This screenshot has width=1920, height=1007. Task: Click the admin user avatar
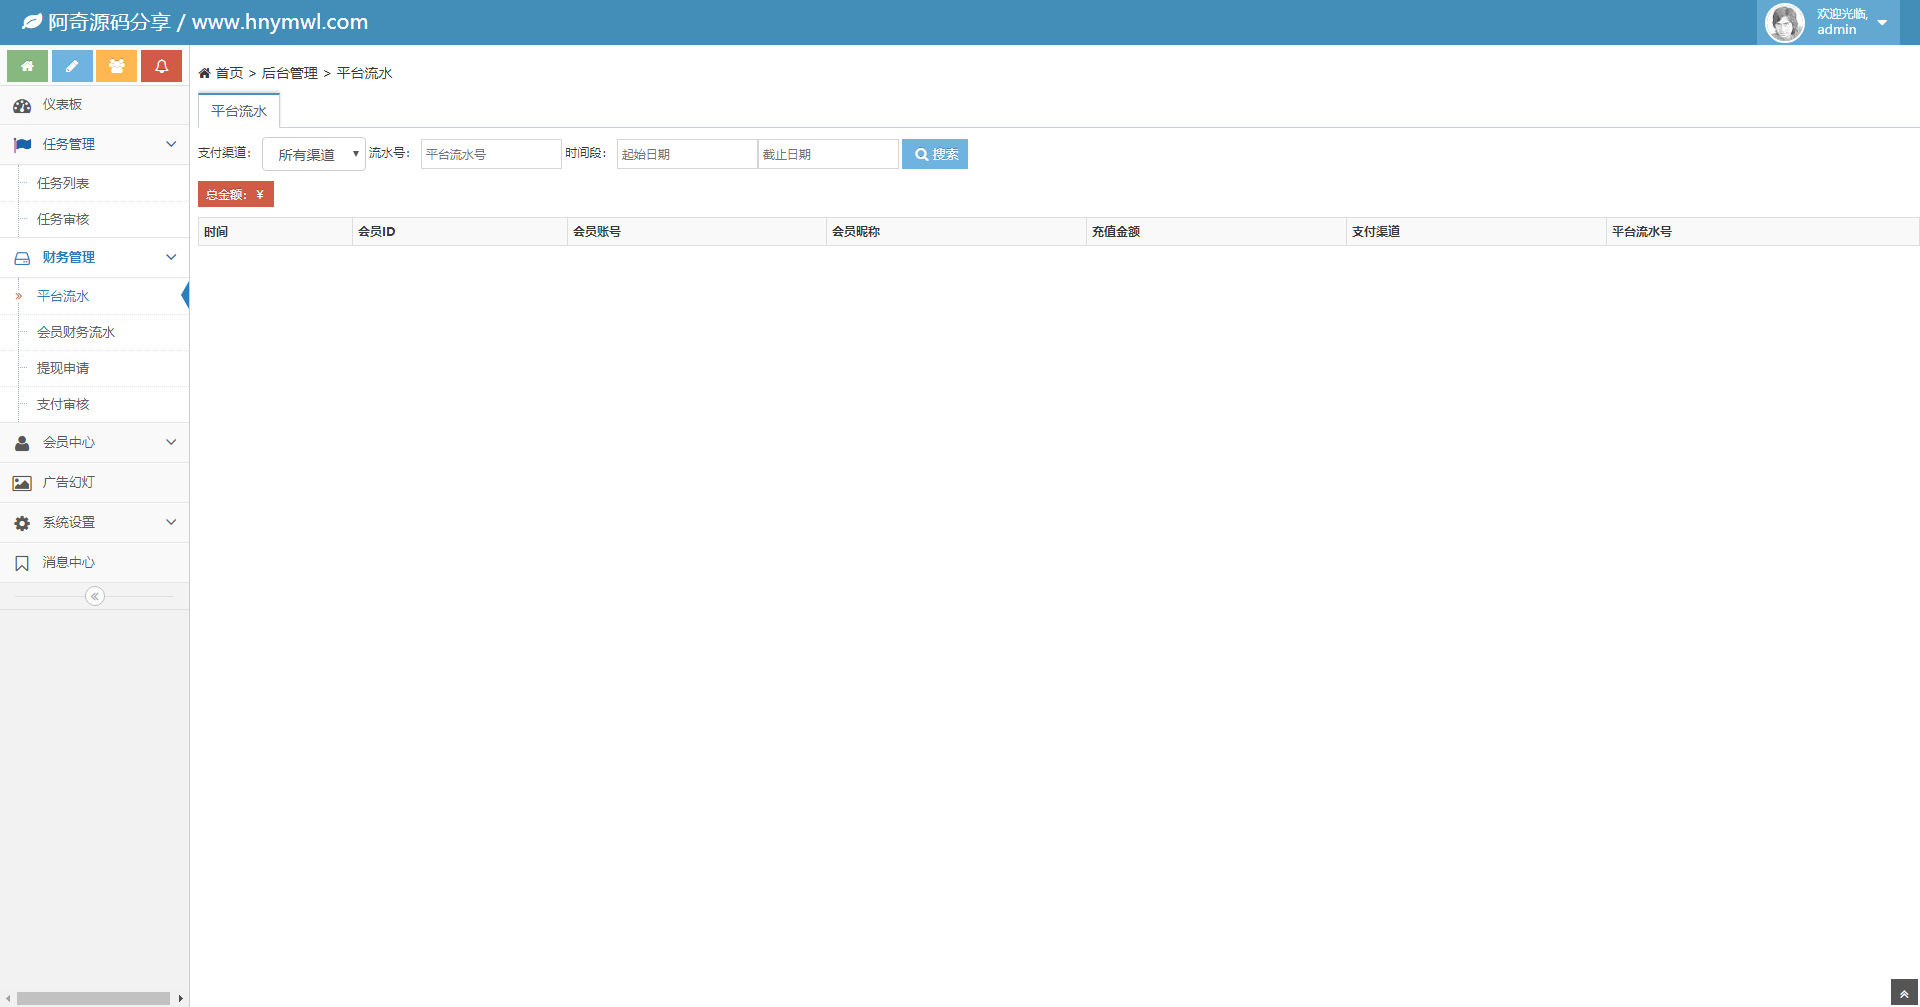[1784, 22]
